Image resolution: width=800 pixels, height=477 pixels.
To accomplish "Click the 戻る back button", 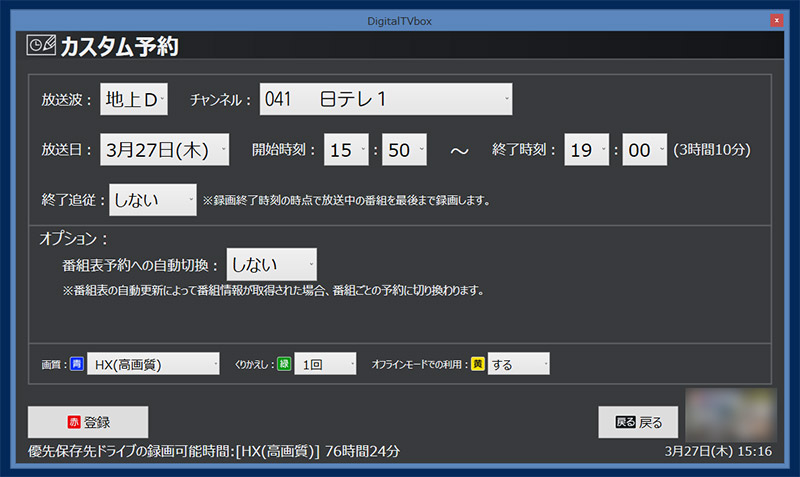I will 638,422.
